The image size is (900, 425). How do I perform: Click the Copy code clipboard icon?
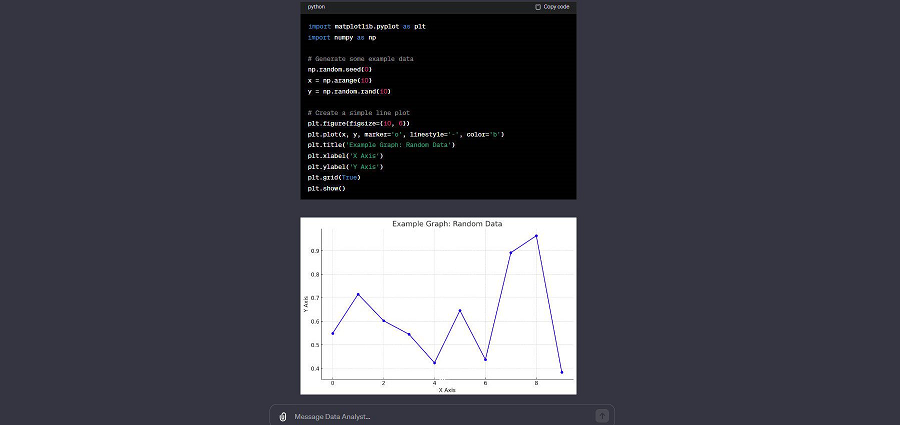(538, 7)
